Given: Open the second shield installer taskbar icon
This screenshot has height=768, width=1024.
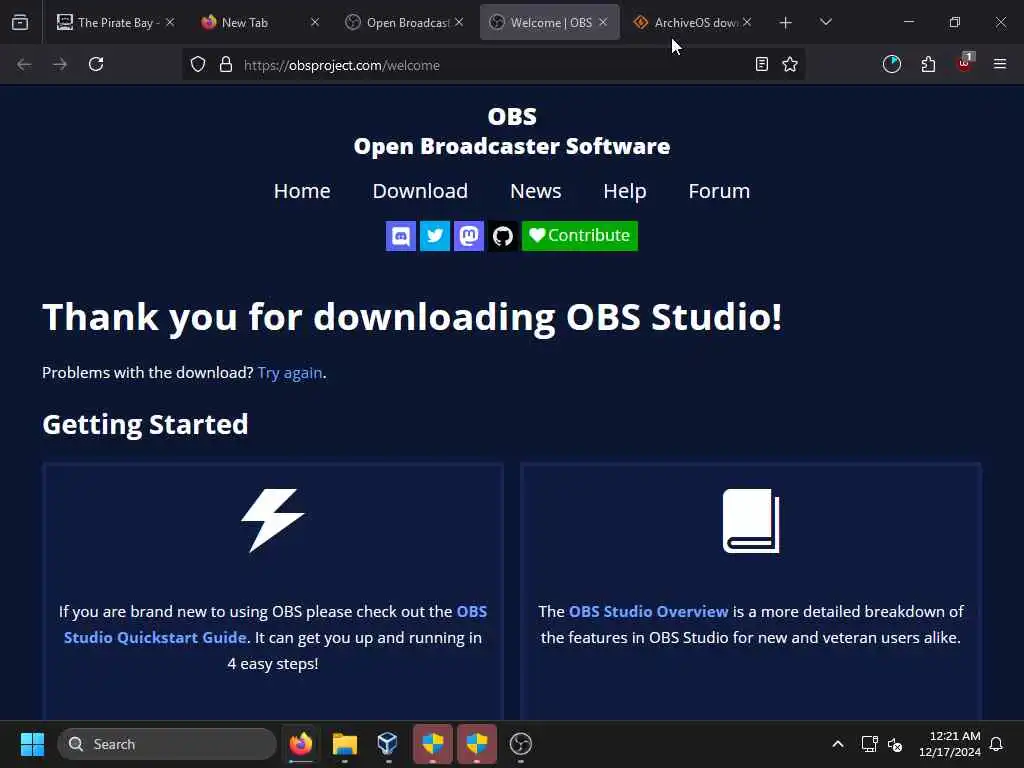Looking at the screenshot, I should tap(477, 744).
